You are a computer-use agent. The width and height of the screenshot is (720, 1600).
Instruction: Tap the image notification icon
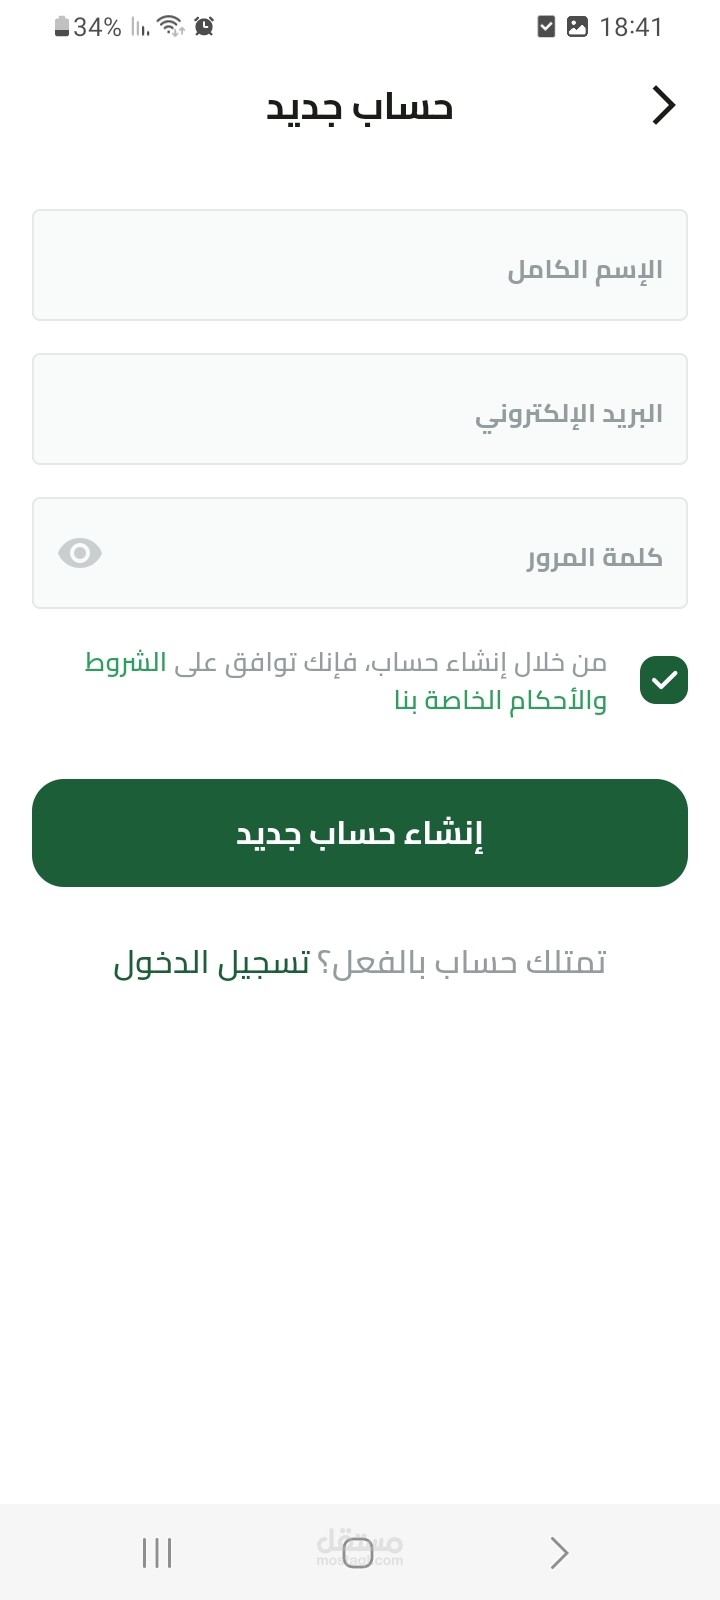(x=577, y=27)
